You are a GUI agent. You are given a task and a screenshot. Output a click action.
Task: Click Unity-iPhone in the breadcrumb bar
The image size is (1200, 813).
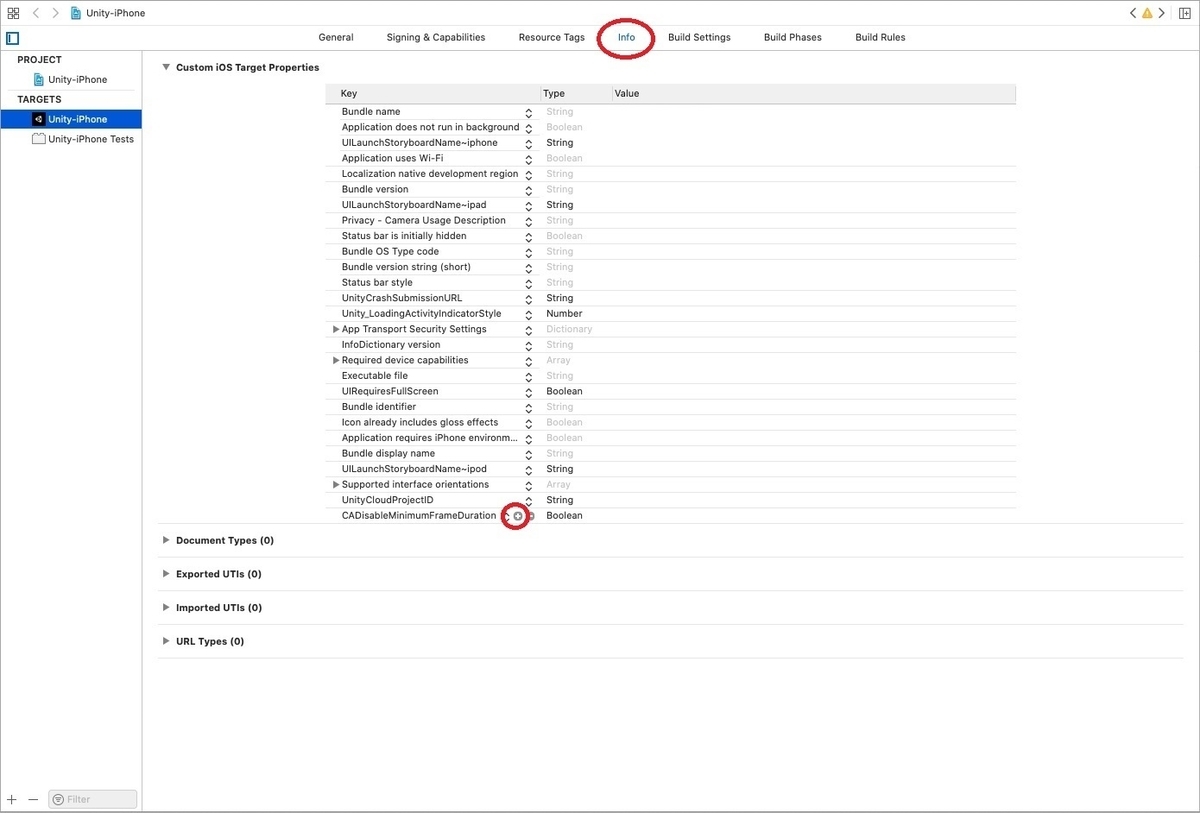(116, 13)
